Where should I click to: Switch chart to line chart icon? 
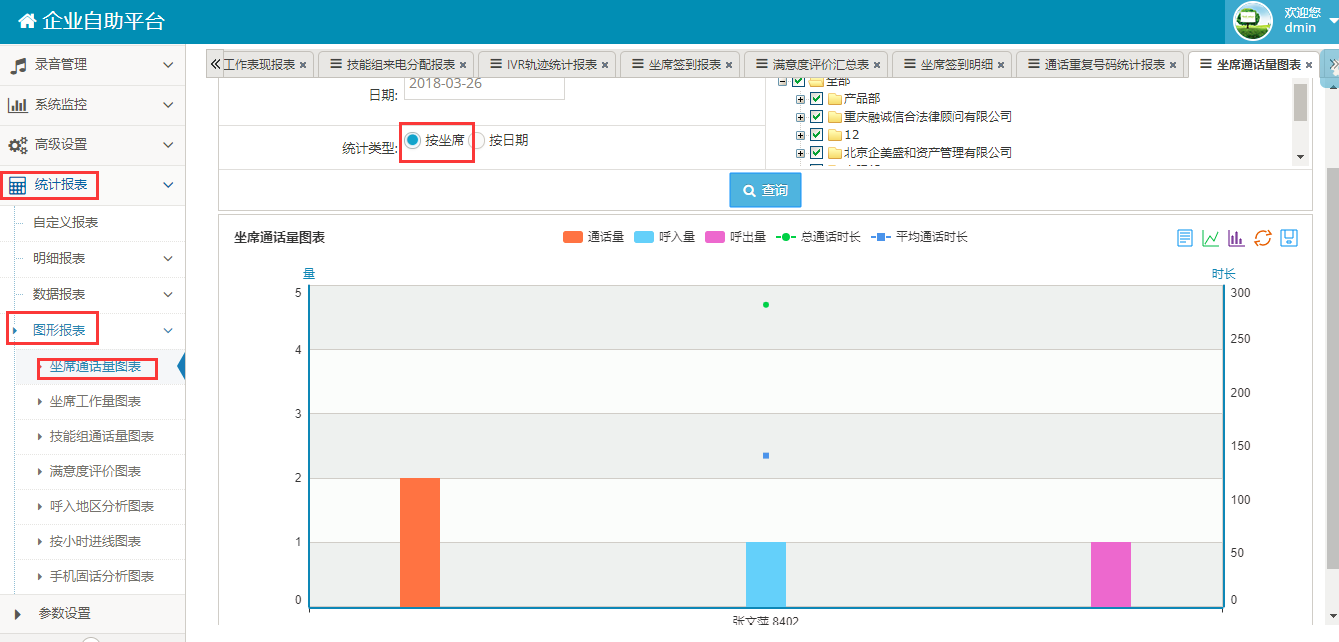click(1210, 238)
